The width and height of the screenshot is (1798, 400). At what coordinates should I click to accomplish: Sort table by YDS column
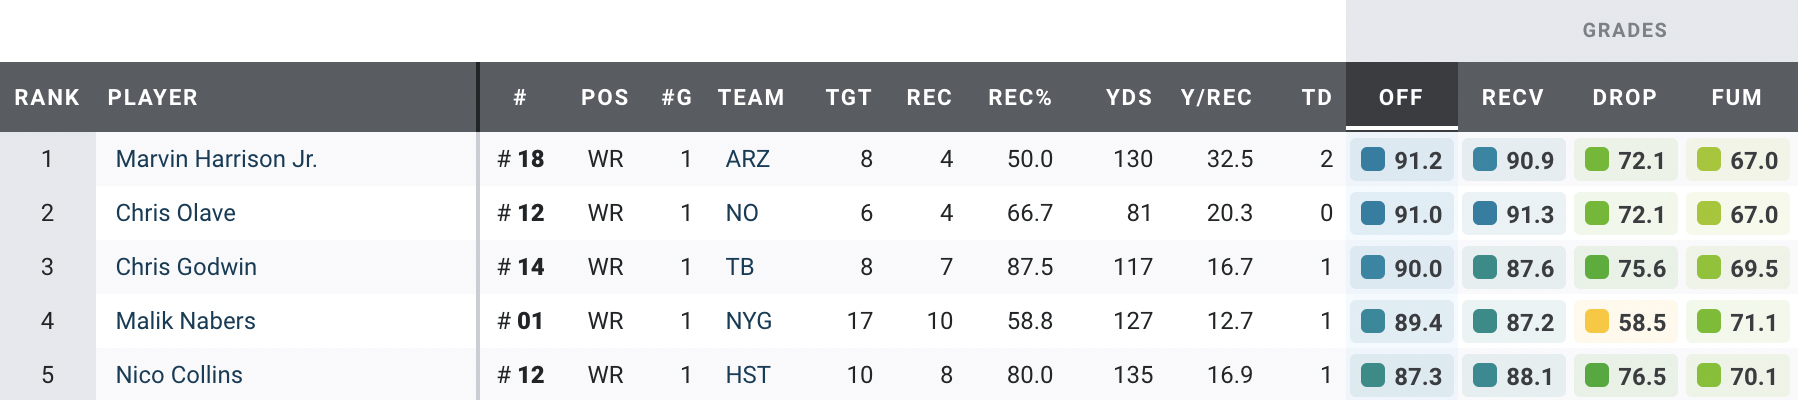(1128, 97)
